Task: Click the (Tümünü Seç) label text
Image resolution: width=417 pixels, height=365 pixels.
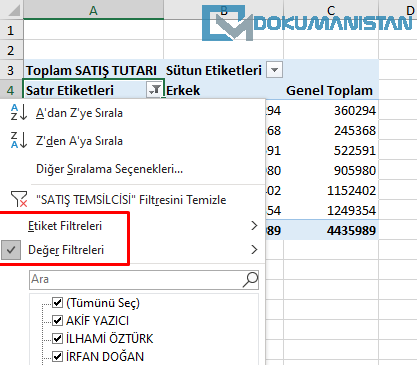Action: (x=103, y=303)
